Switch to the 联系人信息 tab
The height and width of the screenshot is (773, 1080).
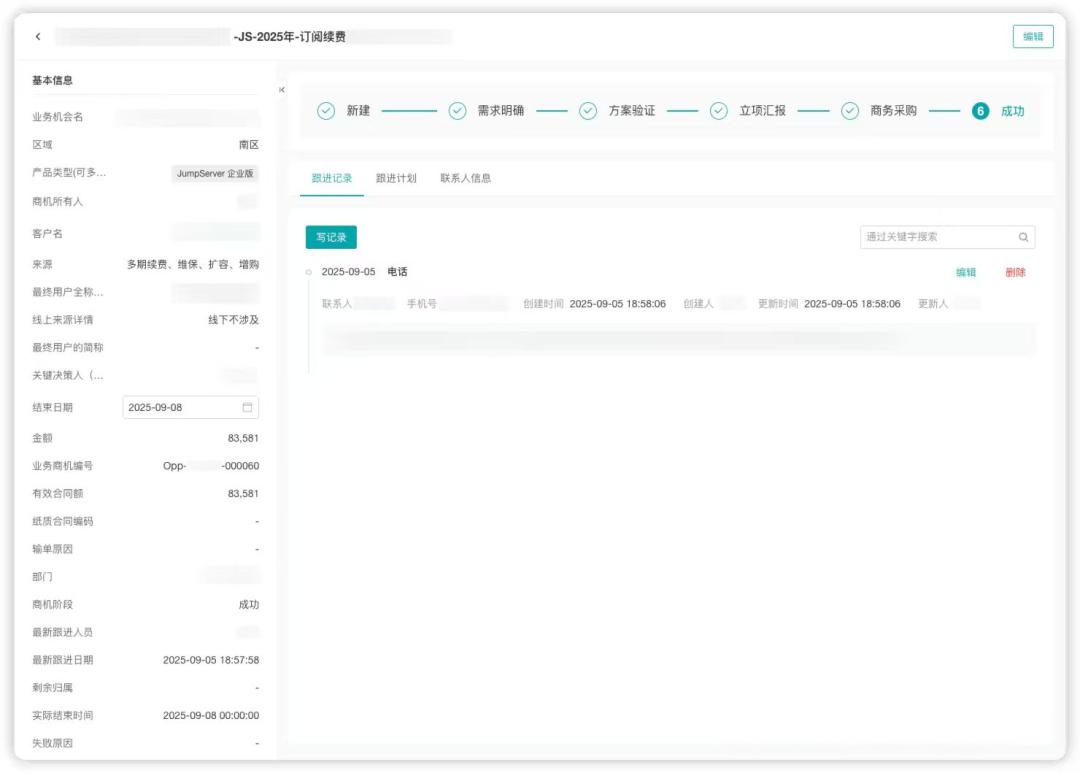(x=465, y=178)
